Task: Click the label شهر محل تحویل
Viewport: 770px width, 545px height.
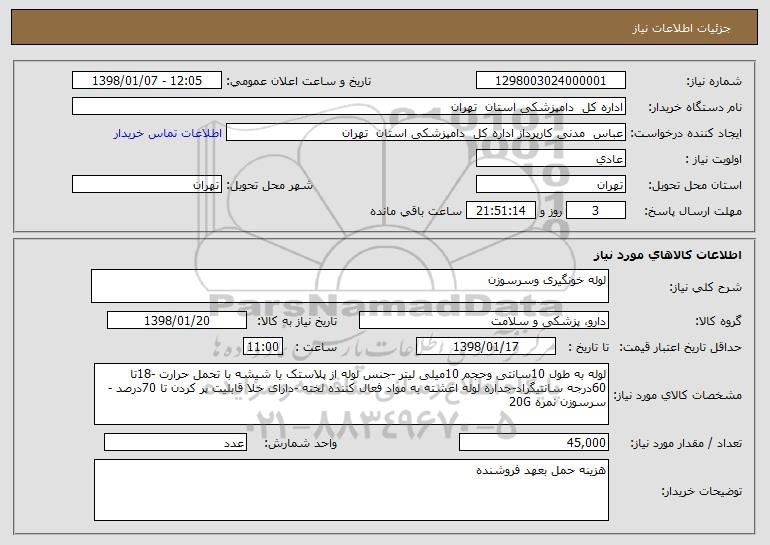Action: click(x=269, y=185)
